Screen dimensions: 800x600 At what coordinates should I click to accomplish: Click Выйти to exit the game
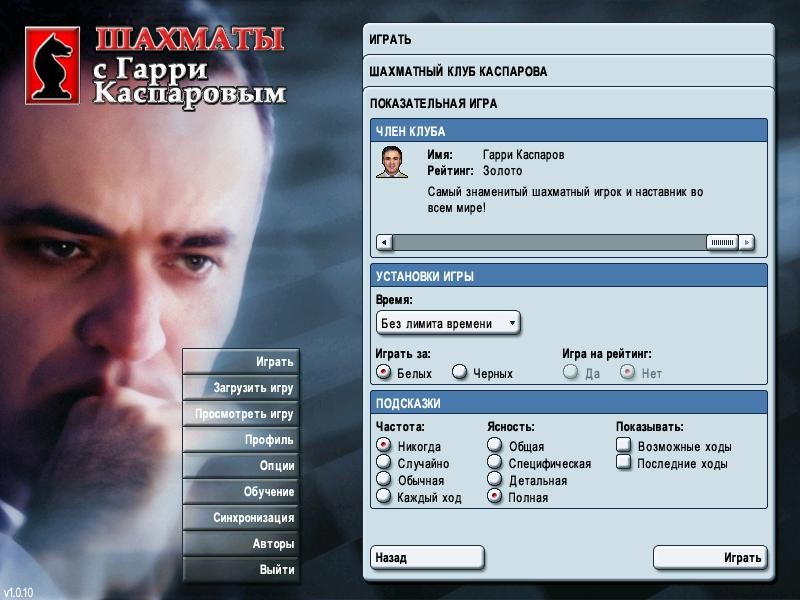241,570
